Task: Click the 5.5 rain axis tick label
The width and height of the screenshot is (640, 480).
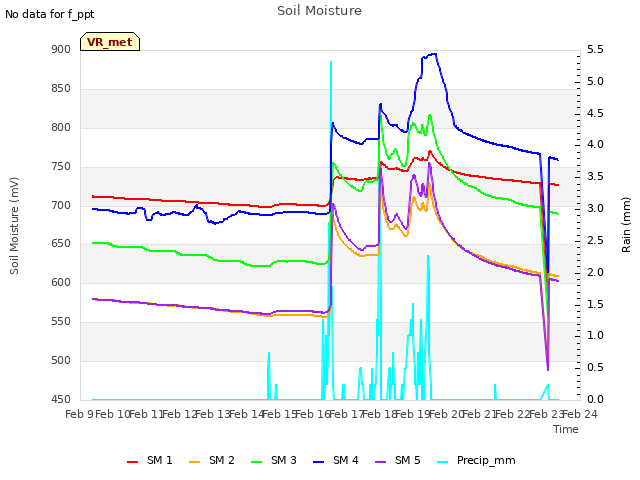Action: 595,49
